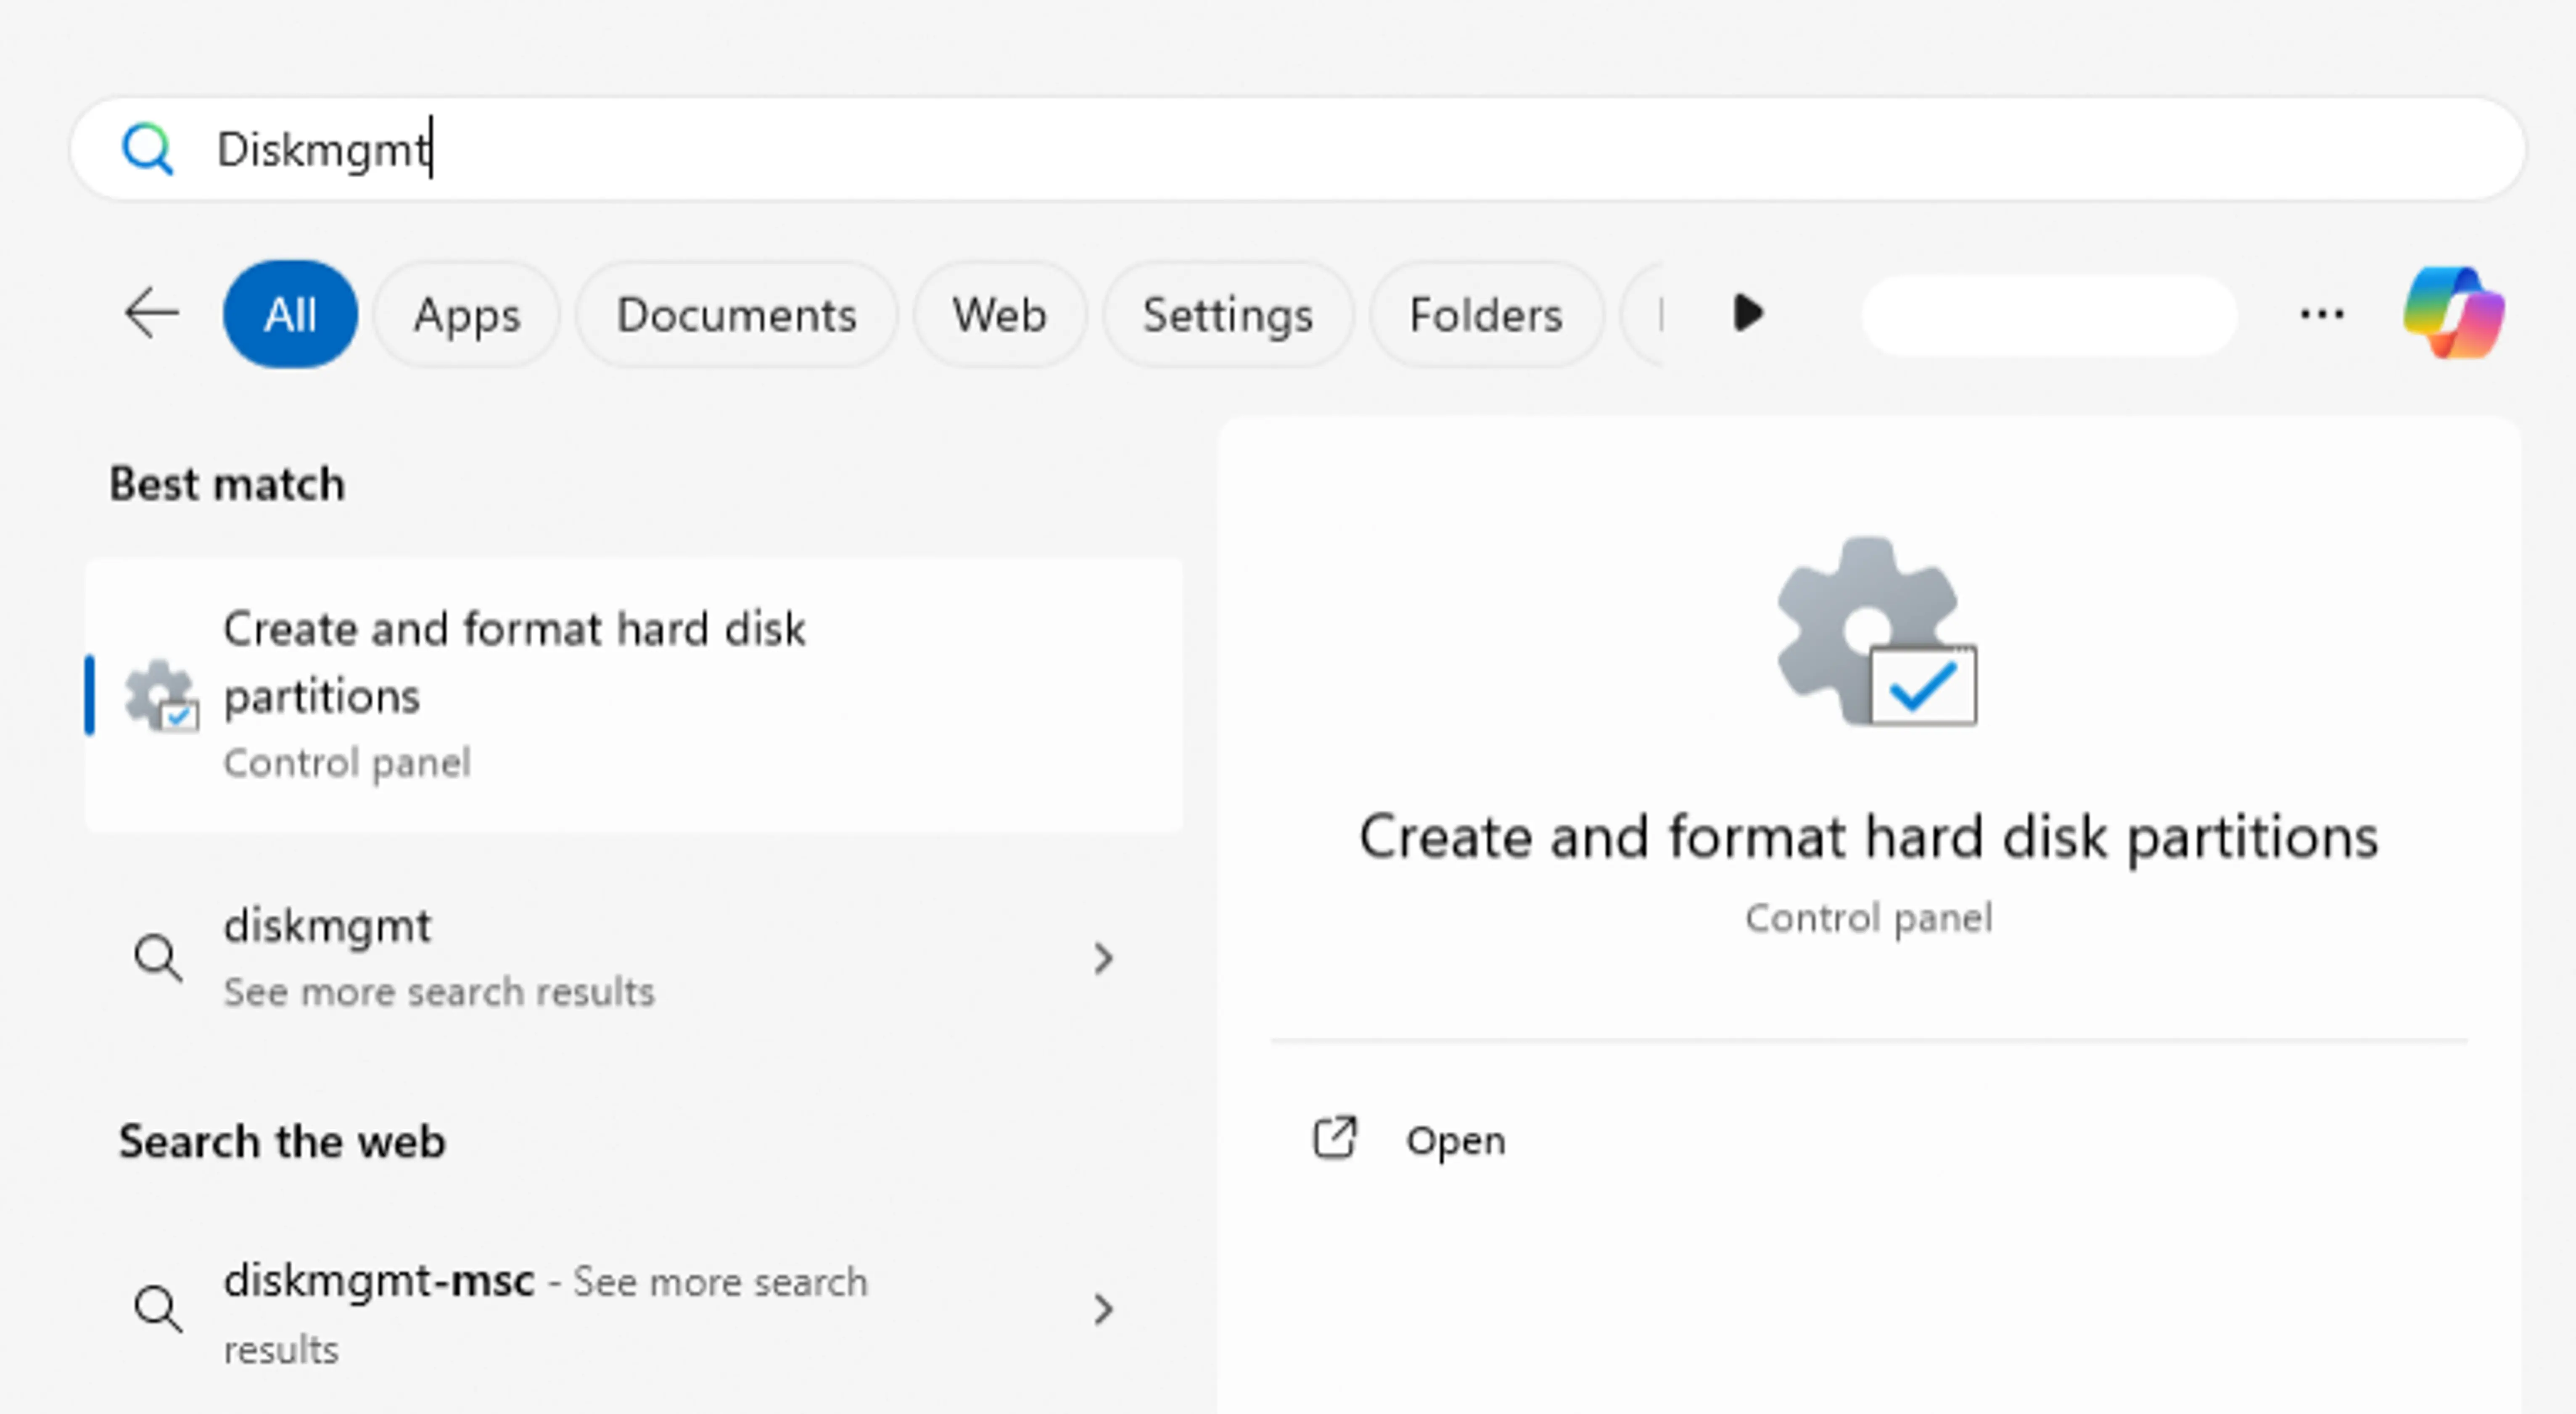Select the All filter tab
Image resolution: width=2576 pixels, height=1414 pixels.
tap(290, 314)
